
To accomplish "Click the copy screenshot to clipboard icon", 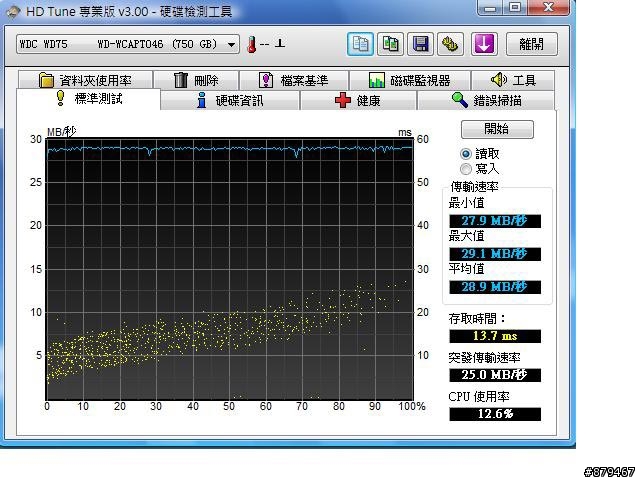I will 391,44.
